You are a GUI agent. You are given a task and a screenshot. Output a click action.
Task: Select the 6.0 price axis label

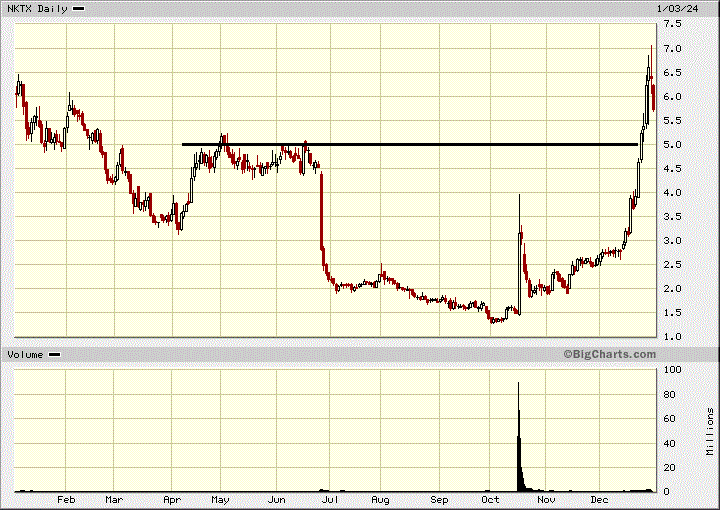click(x=672, y=96)
